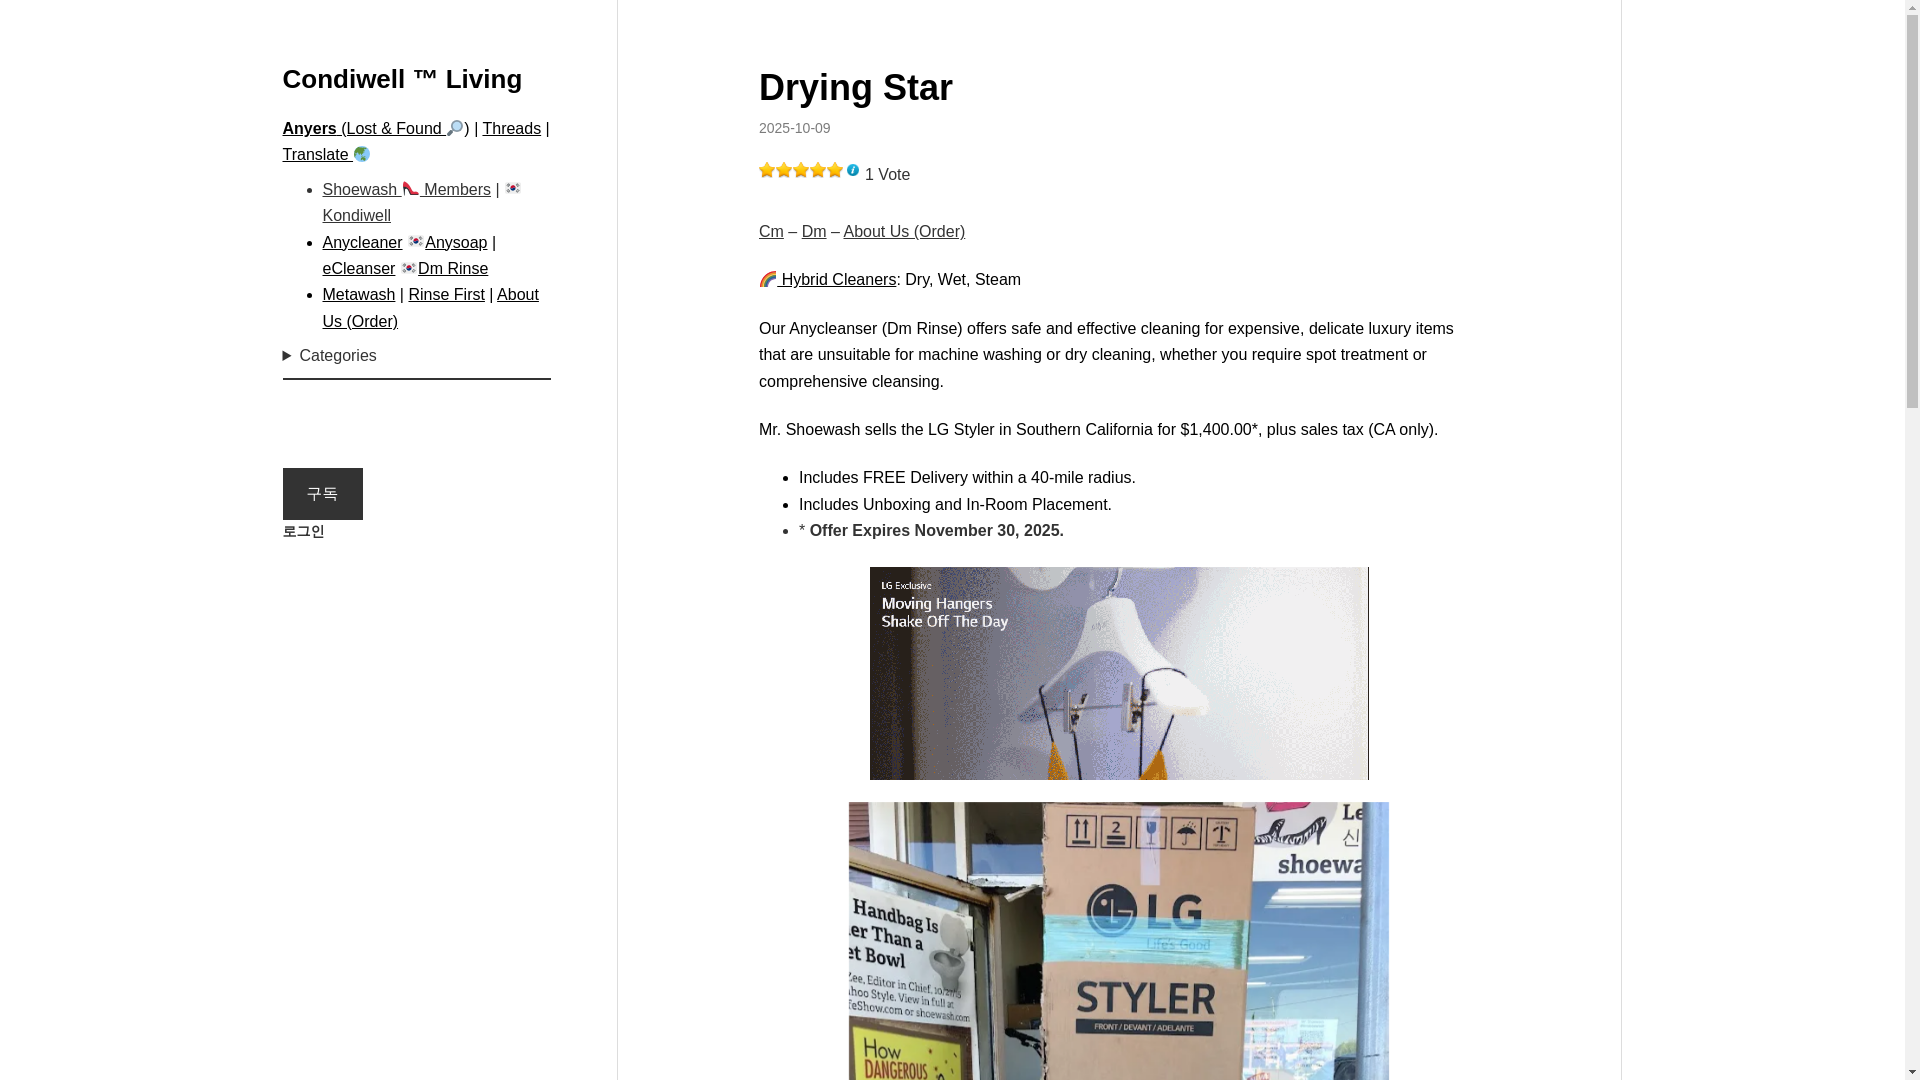
Task: Click the Moving Hangers LG image
Action: coord(1119,673)
